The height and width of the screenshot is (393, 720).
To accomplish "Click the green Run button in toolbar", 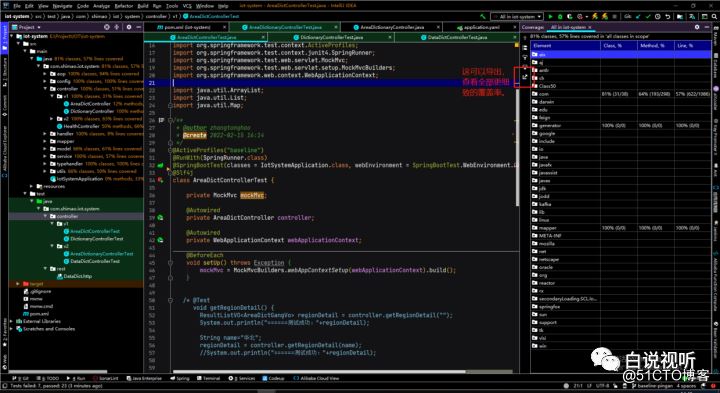I will pos(550,17).
